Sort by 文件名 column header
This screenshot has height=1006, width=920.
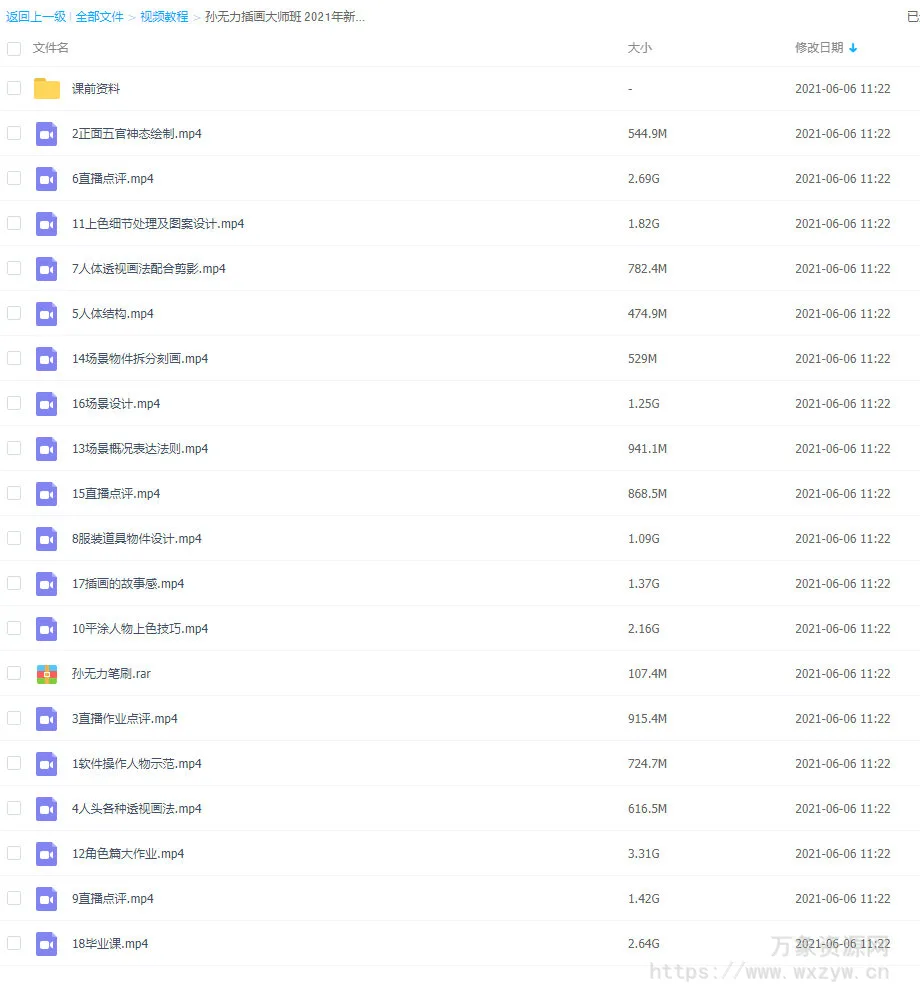click(x=51, y=48)
